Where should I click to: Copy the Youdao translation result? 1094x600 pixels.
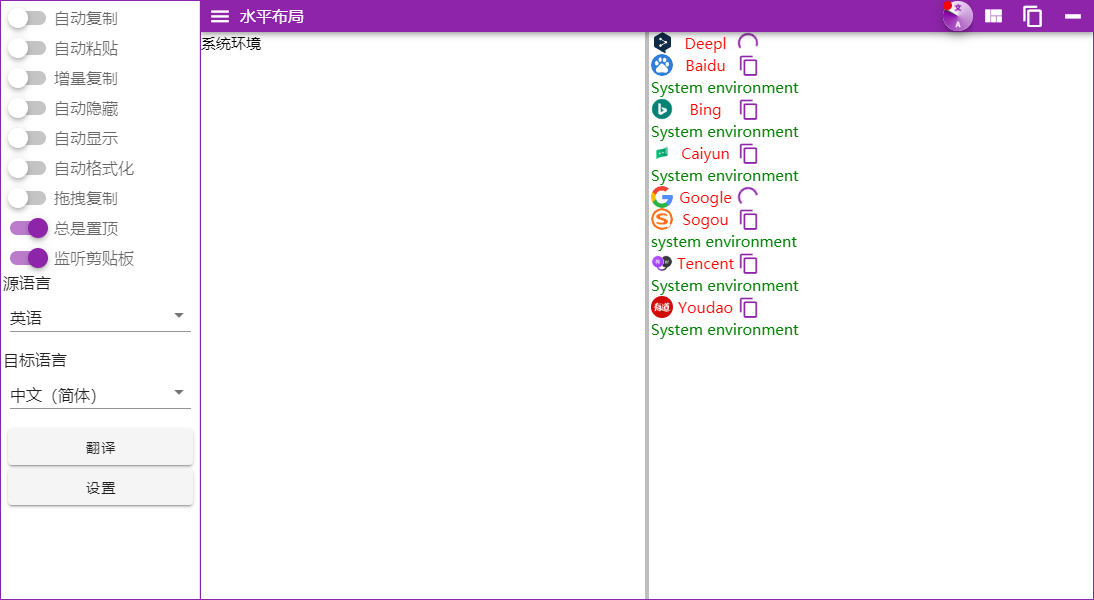point(749,307)
